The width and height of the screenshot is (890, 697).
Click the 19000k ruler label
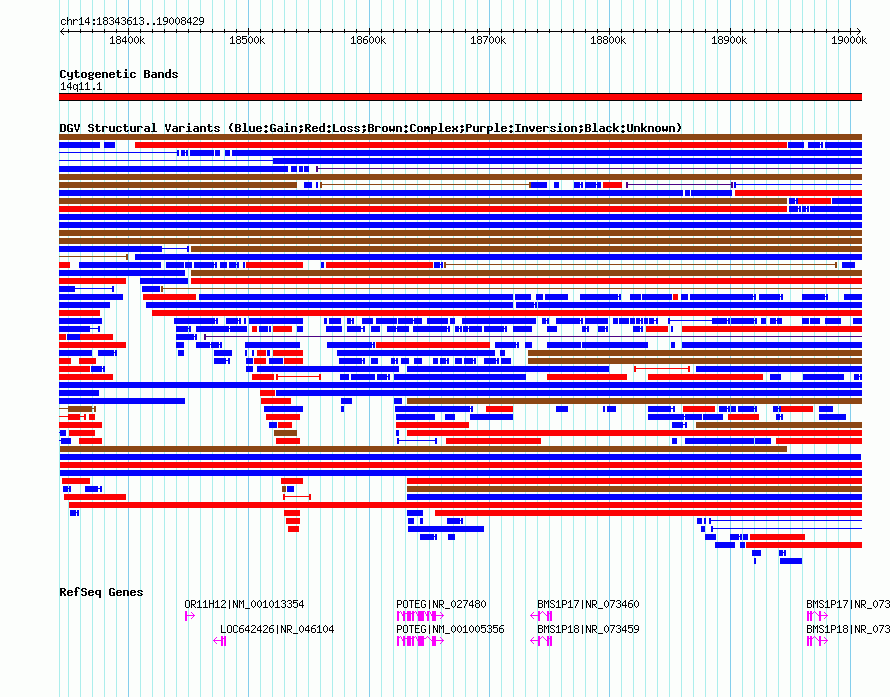tap(849, 40)
